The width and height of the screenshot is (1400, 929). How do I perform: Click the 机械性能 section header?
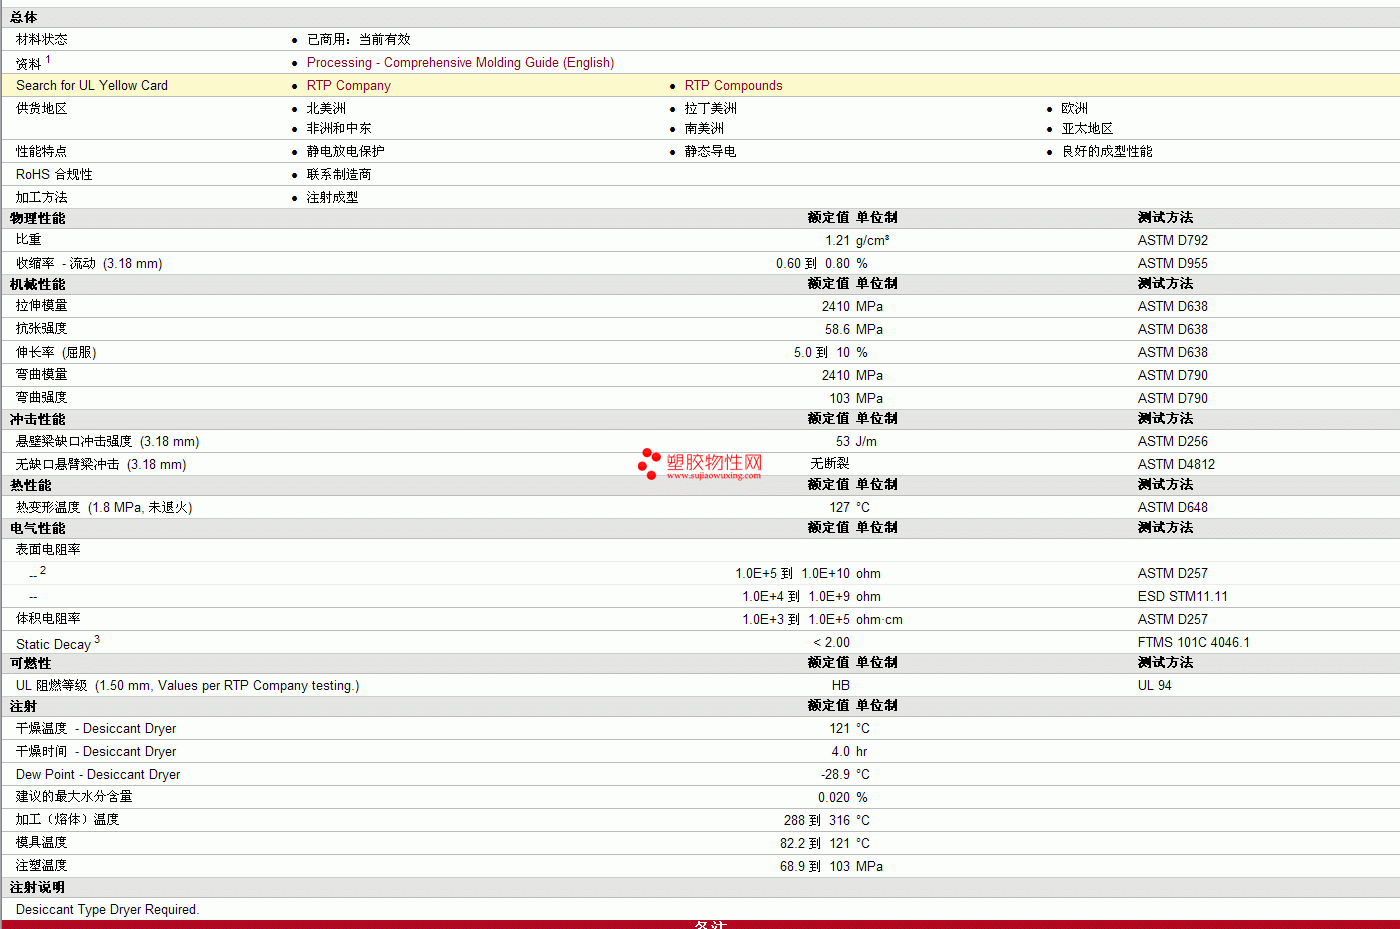click(38, 284)
